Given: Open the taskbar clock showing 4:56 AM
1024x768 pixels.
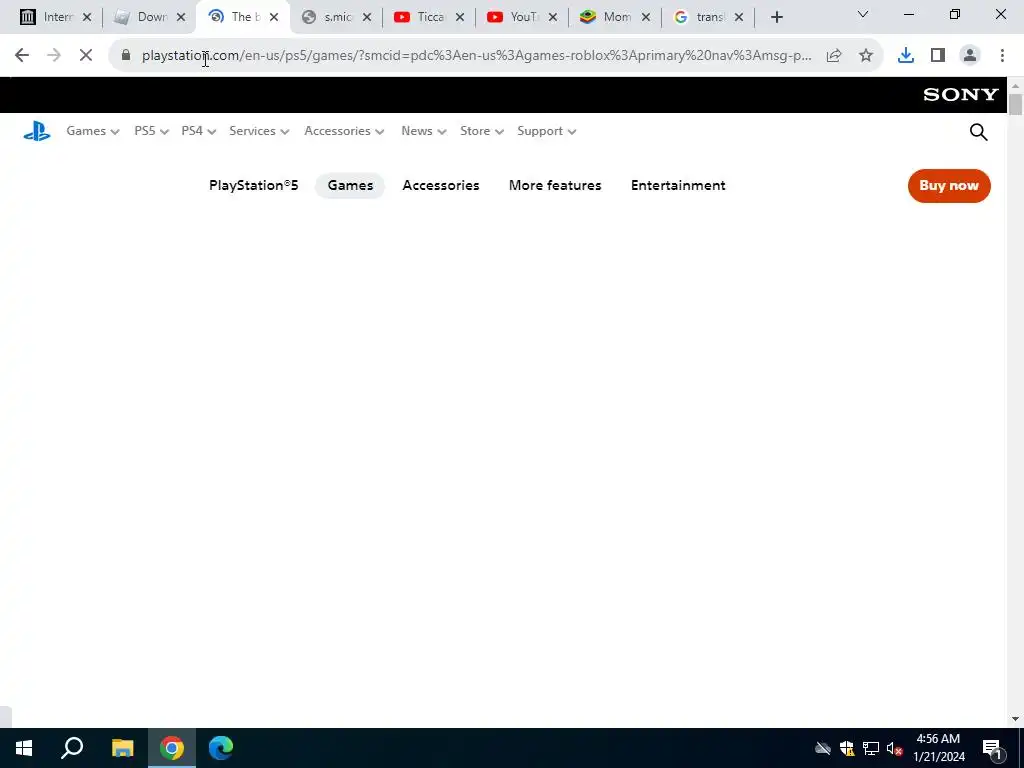Looking at the screenshot, I should [x=938, y=748].
